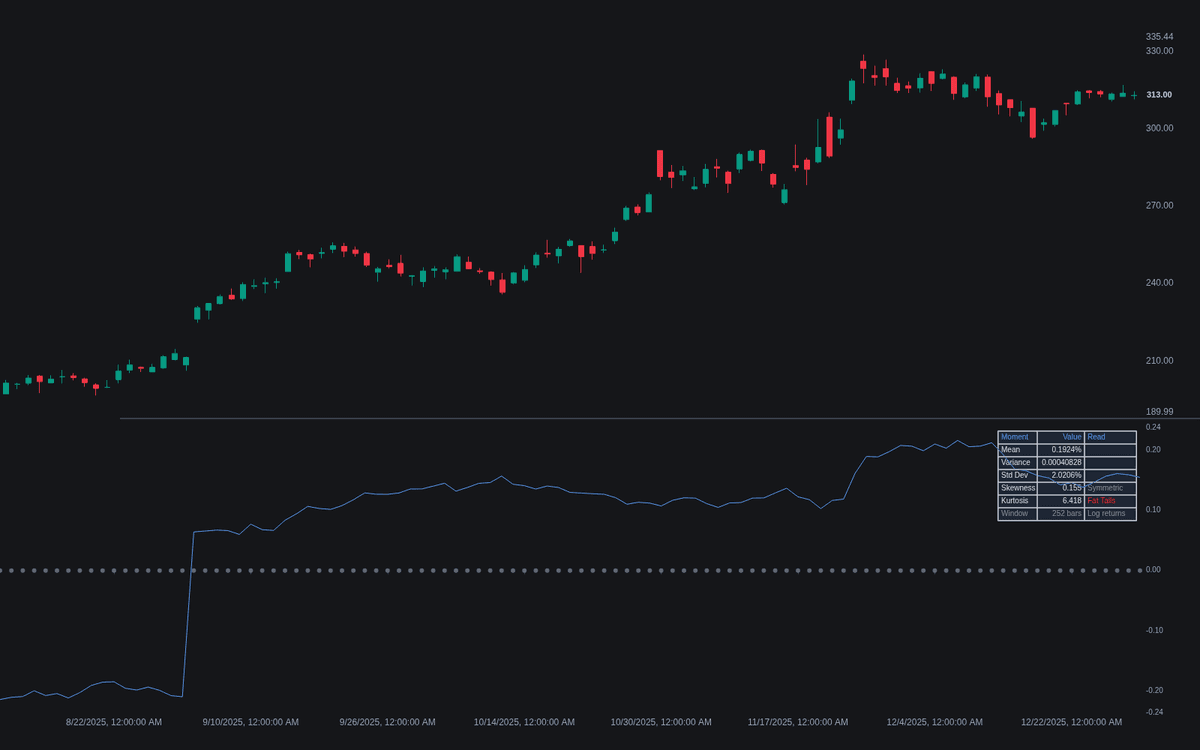Select the 0.20 indicator scale label

[x=1153, y=450]
